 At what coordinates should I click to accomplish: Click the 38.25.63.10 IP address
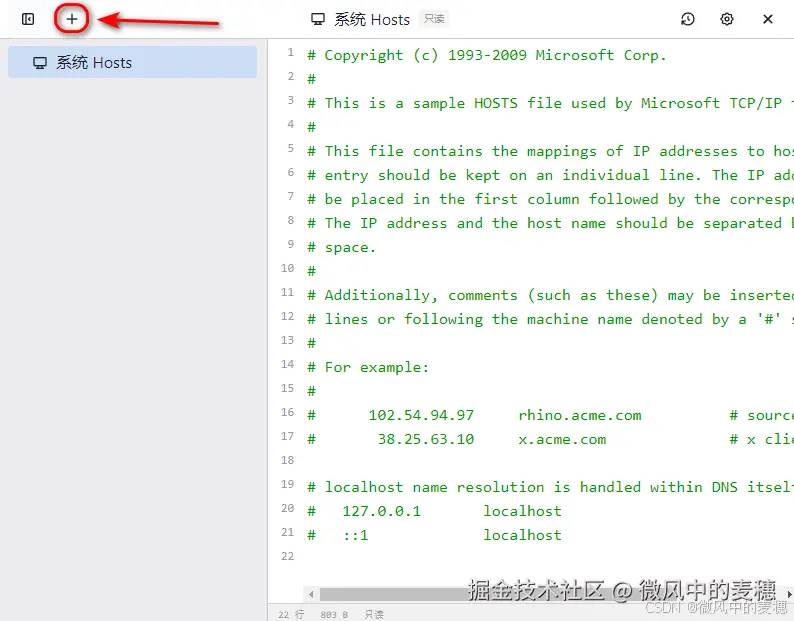(x=425, y=439)
